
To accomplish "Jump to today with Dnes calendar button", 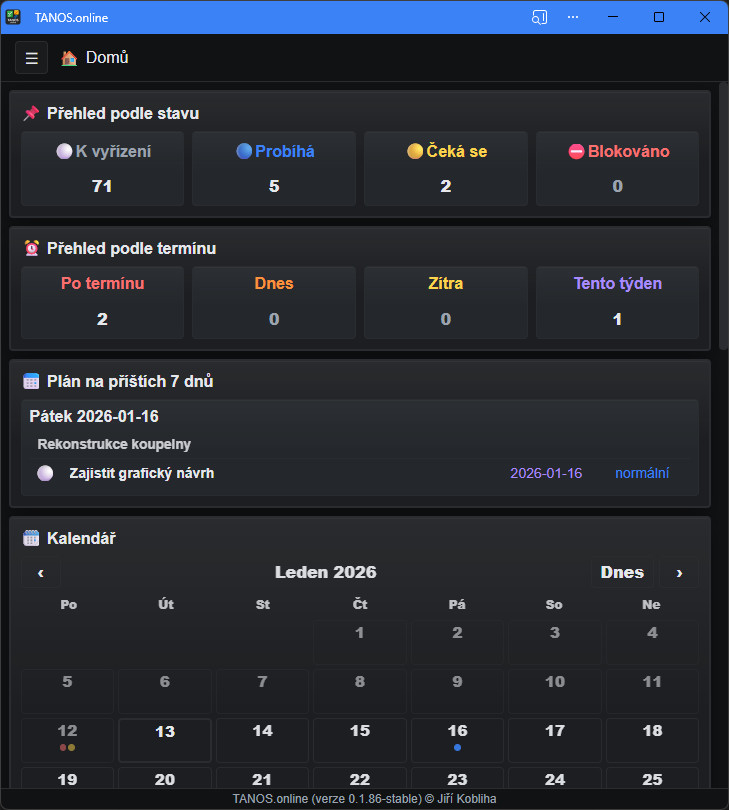I will [x=622, y=573].
